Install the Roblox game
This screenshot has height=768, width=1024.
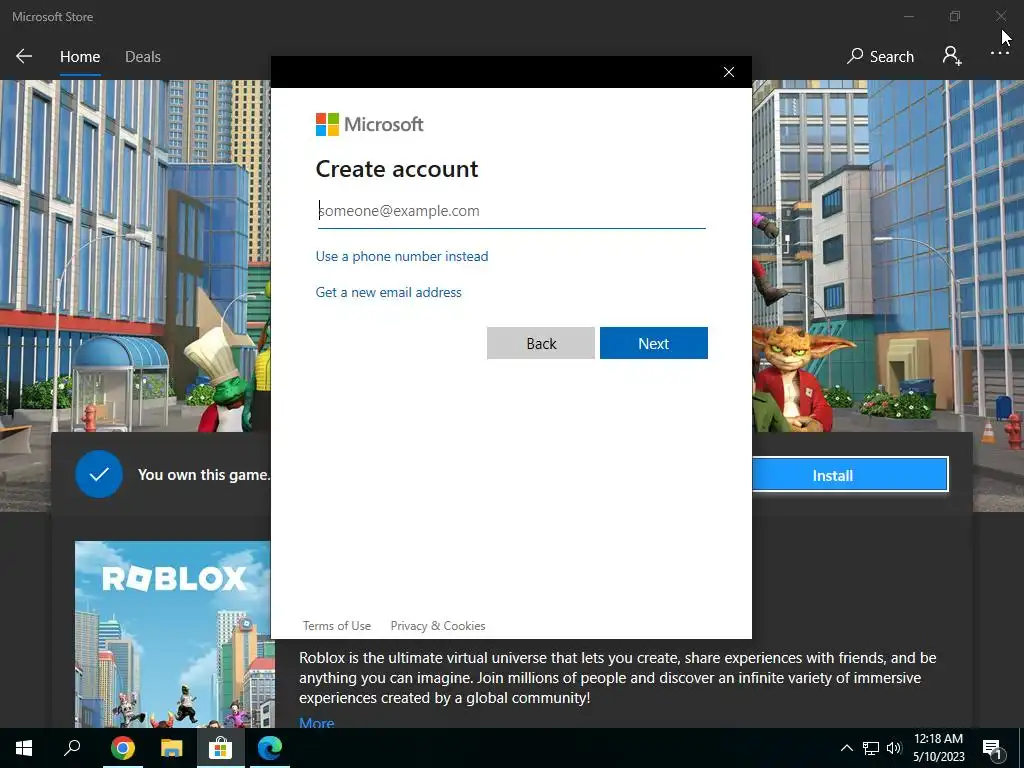[x=850, y=475]
